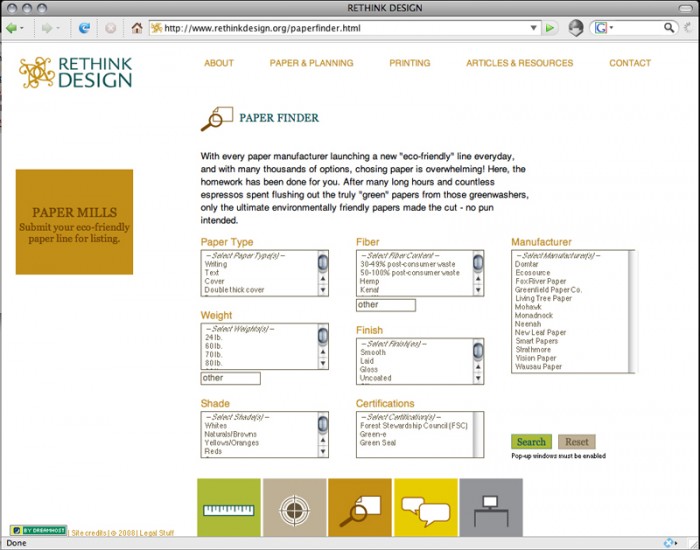The image size is (700, 550).
Task: Select 80 lb. weight option
Action: 214,363
